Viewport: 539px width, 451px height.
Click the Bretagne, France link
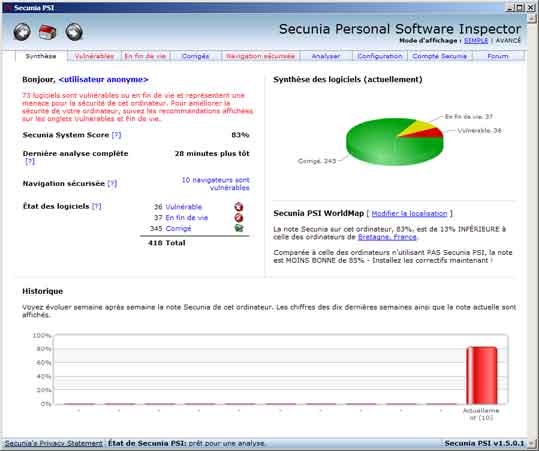click(387, 237)
